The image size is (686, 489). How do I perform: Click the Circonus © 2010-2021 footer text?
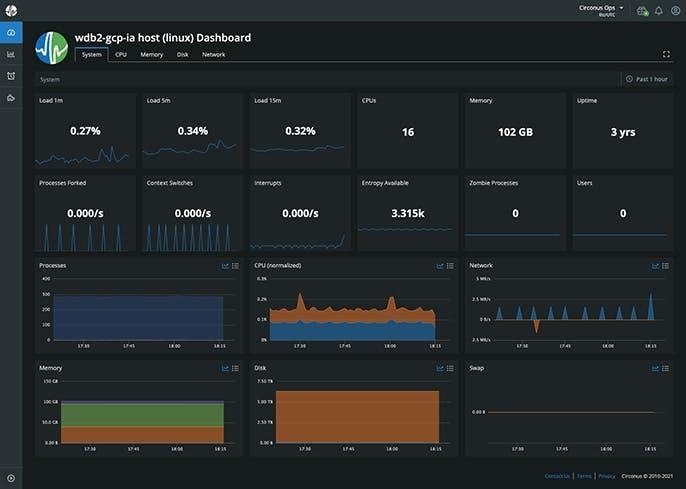647,476
